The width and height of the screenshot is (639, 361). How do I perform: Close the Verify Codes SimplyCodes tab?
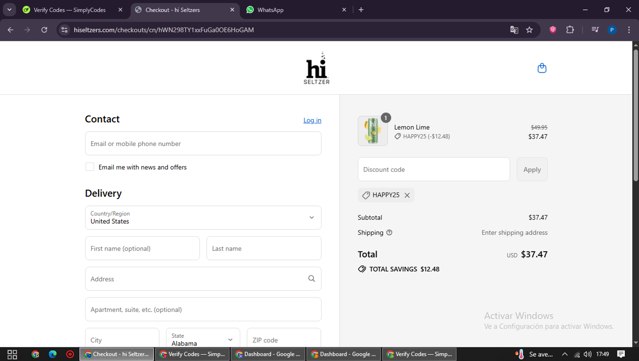[x=120, y=10]
